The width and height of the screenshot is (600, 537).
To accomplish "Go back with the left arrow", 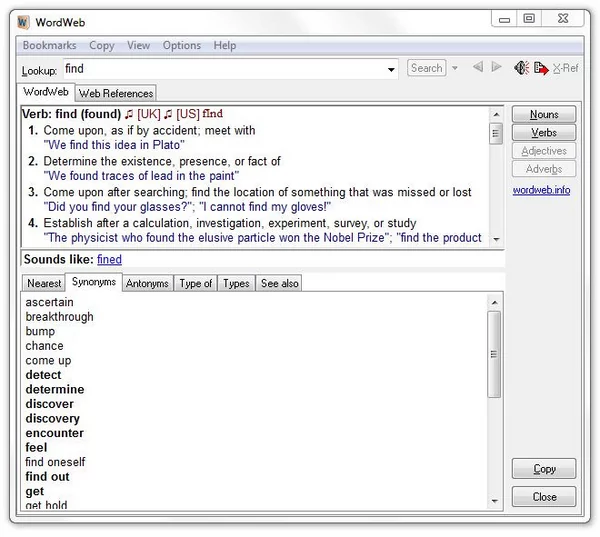I will pos(477,67).
